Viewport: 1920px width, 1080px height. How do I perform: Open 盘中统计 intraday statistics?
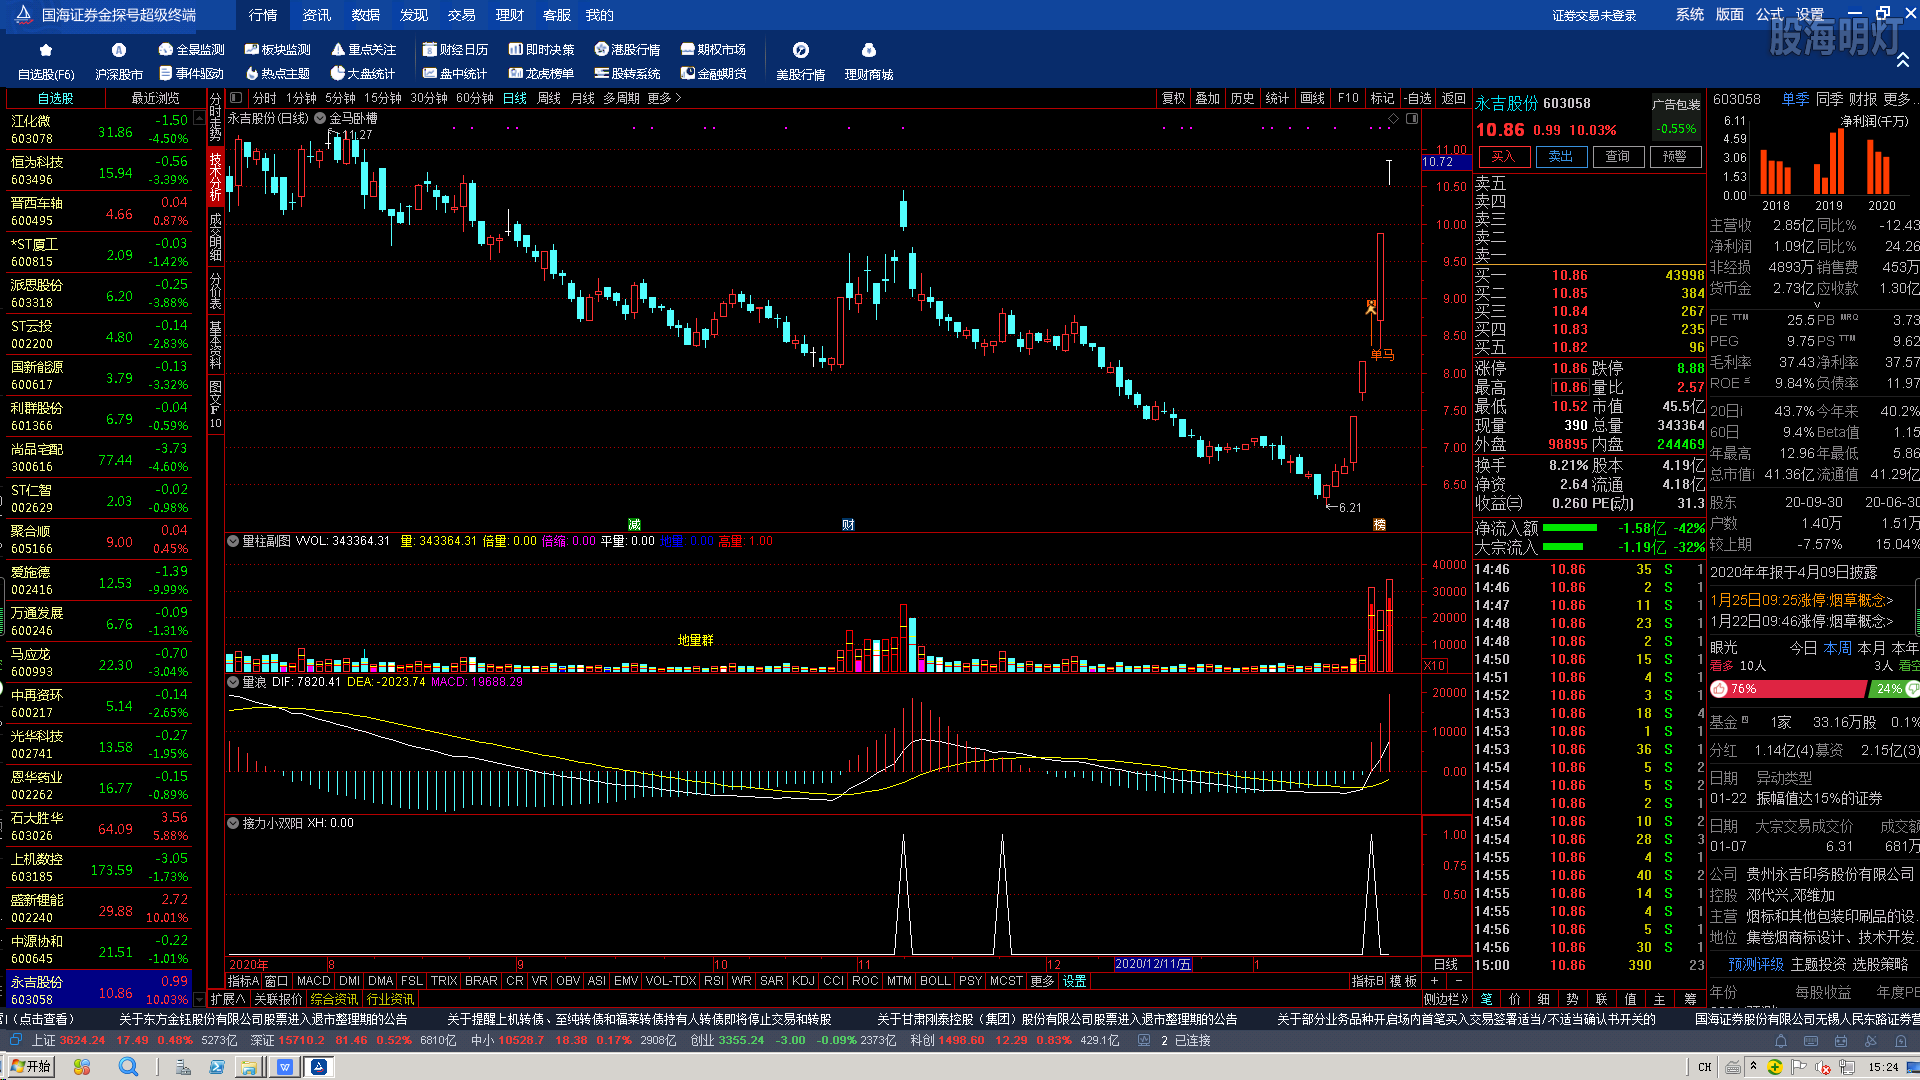click(455, 74)
